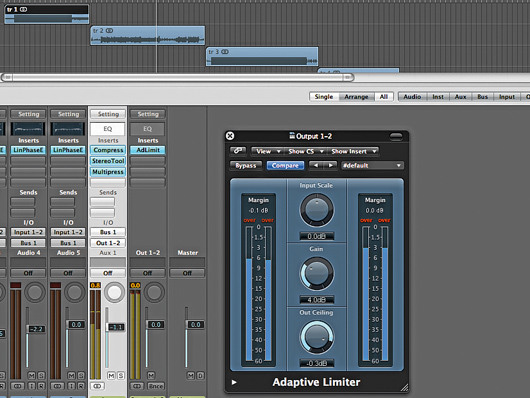Click the Bnce button on Out 1-2
530x398 pixels.
[155, 386]
